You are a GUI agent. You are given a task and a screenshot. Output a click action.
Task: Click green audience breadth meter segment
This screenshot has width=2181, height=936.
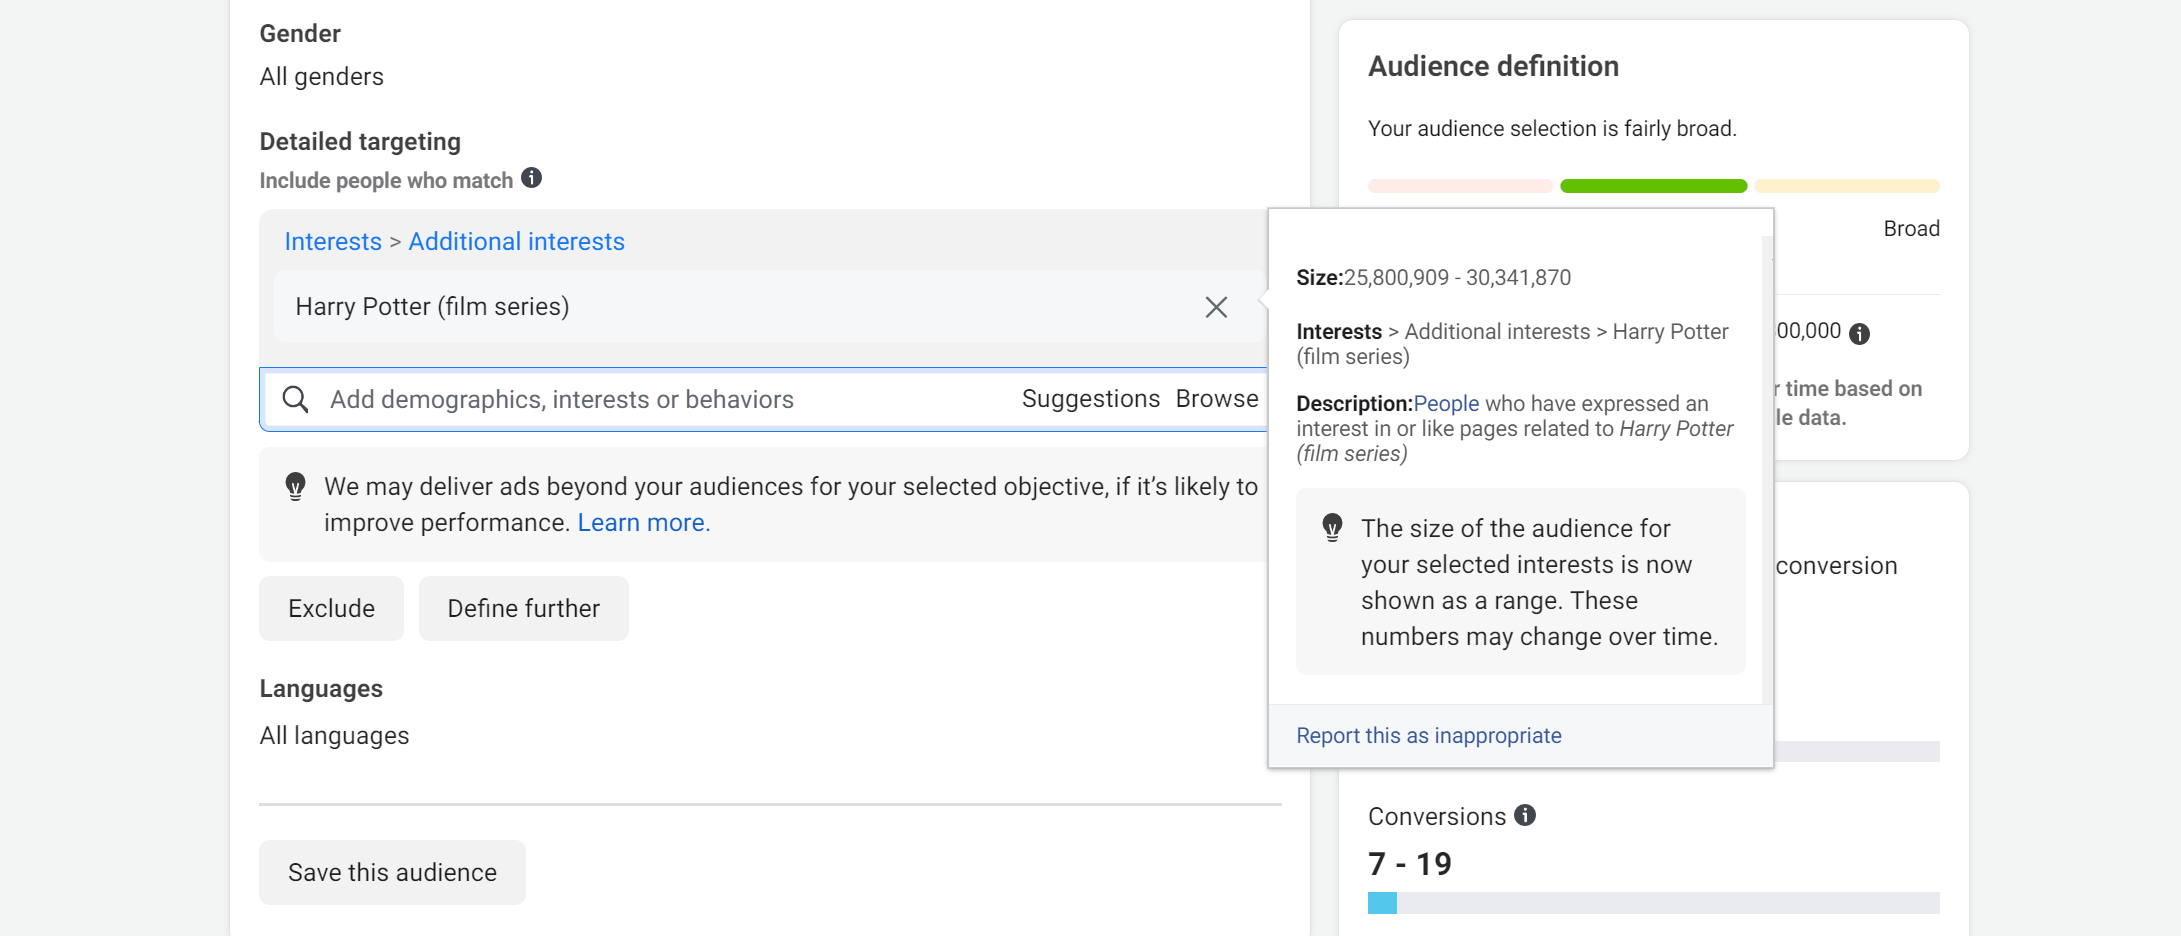coord(1653,186)
